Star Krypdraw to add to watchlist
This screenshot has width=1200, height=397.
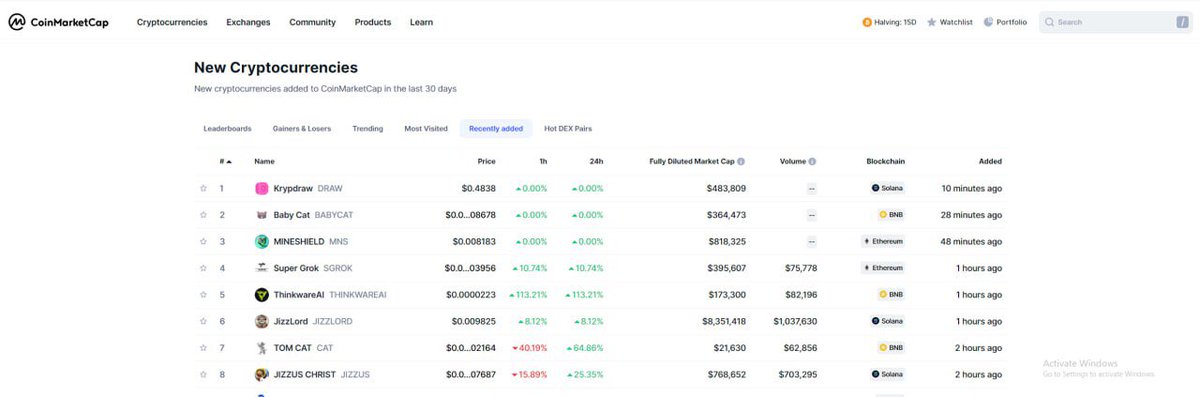203,188
